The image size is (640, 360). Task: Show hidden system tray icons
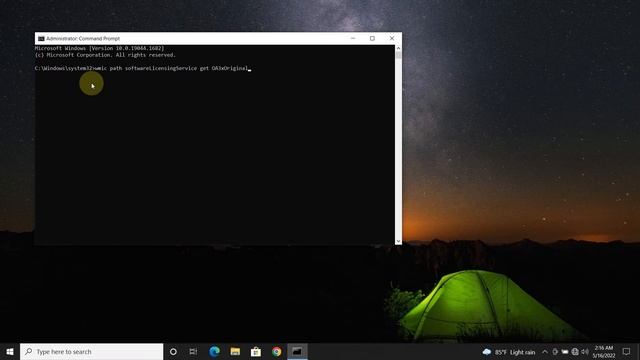(x=545, y=352)
